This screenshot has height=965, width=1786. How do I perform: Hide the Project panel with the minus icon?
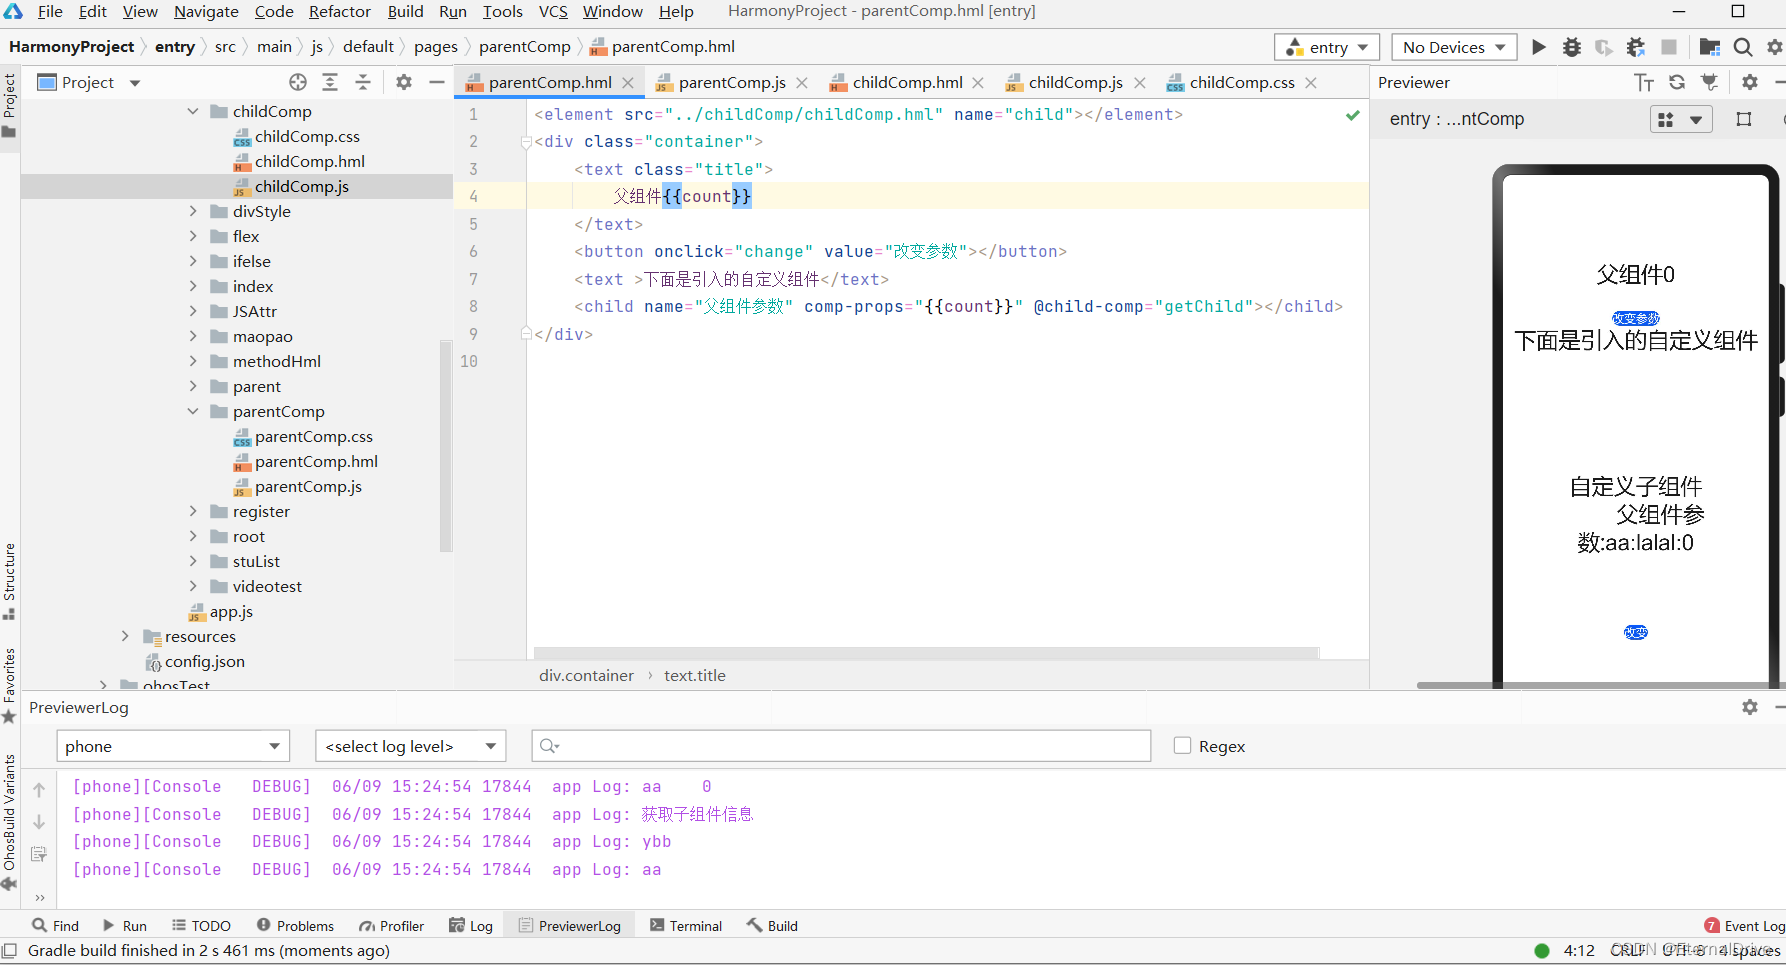[x=437, y=82]
